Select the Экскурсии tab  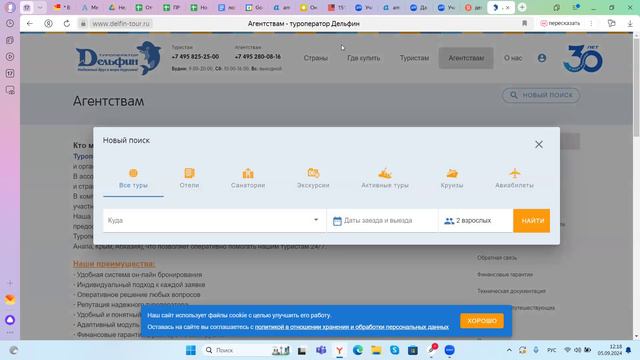(x=313, y=179)
